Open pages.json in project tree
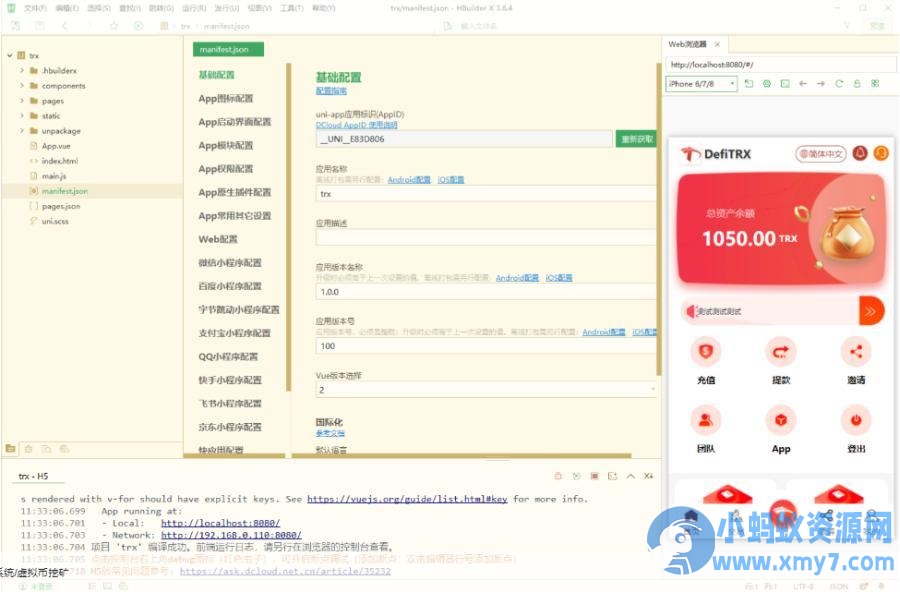Image resolution: width=900 pixels, height=592 pixels. point(60,206)
